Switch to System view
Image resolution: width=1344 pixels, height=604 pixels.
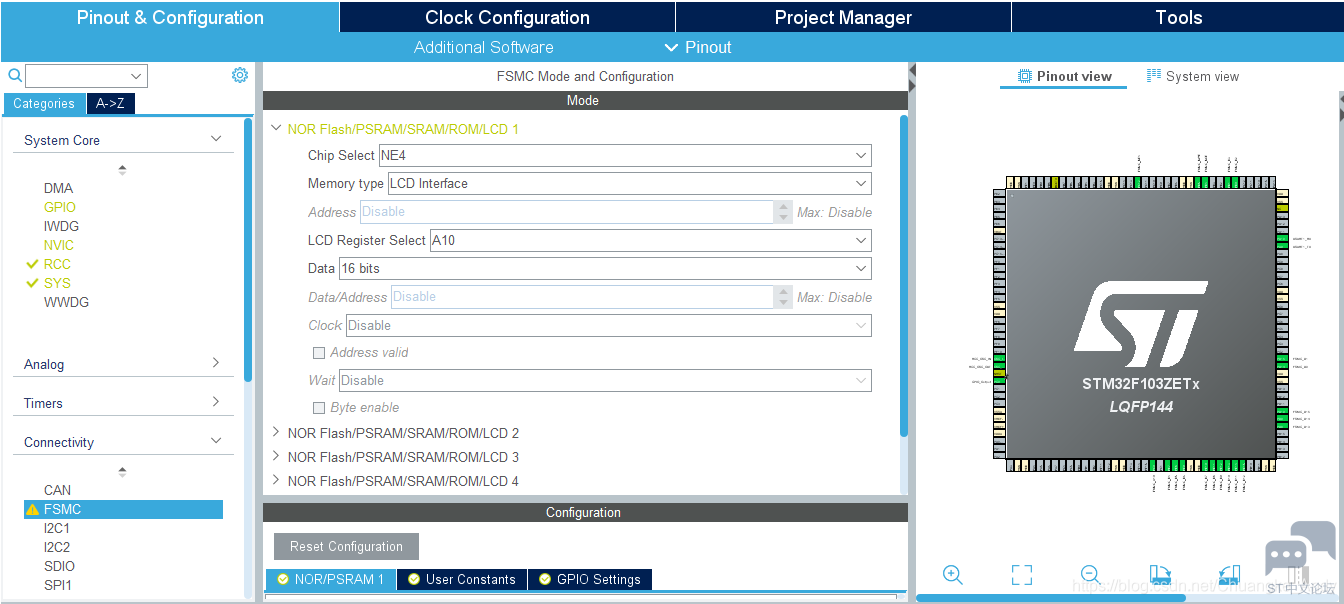coord(1192,76)
